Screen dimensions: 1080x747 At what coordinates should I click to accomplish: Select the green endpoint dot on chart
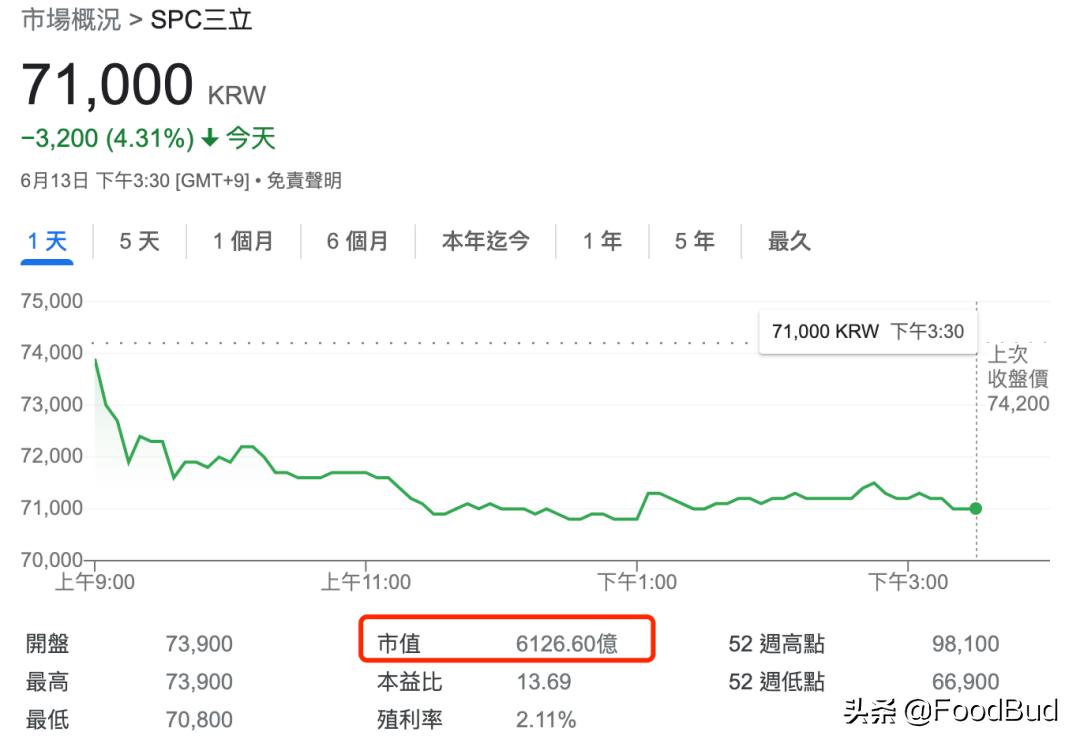[975, 509]
